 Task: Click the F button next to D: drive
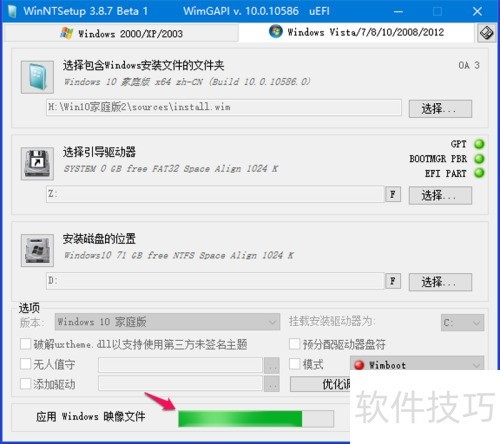pyautogui.click(x=393, y=281)
